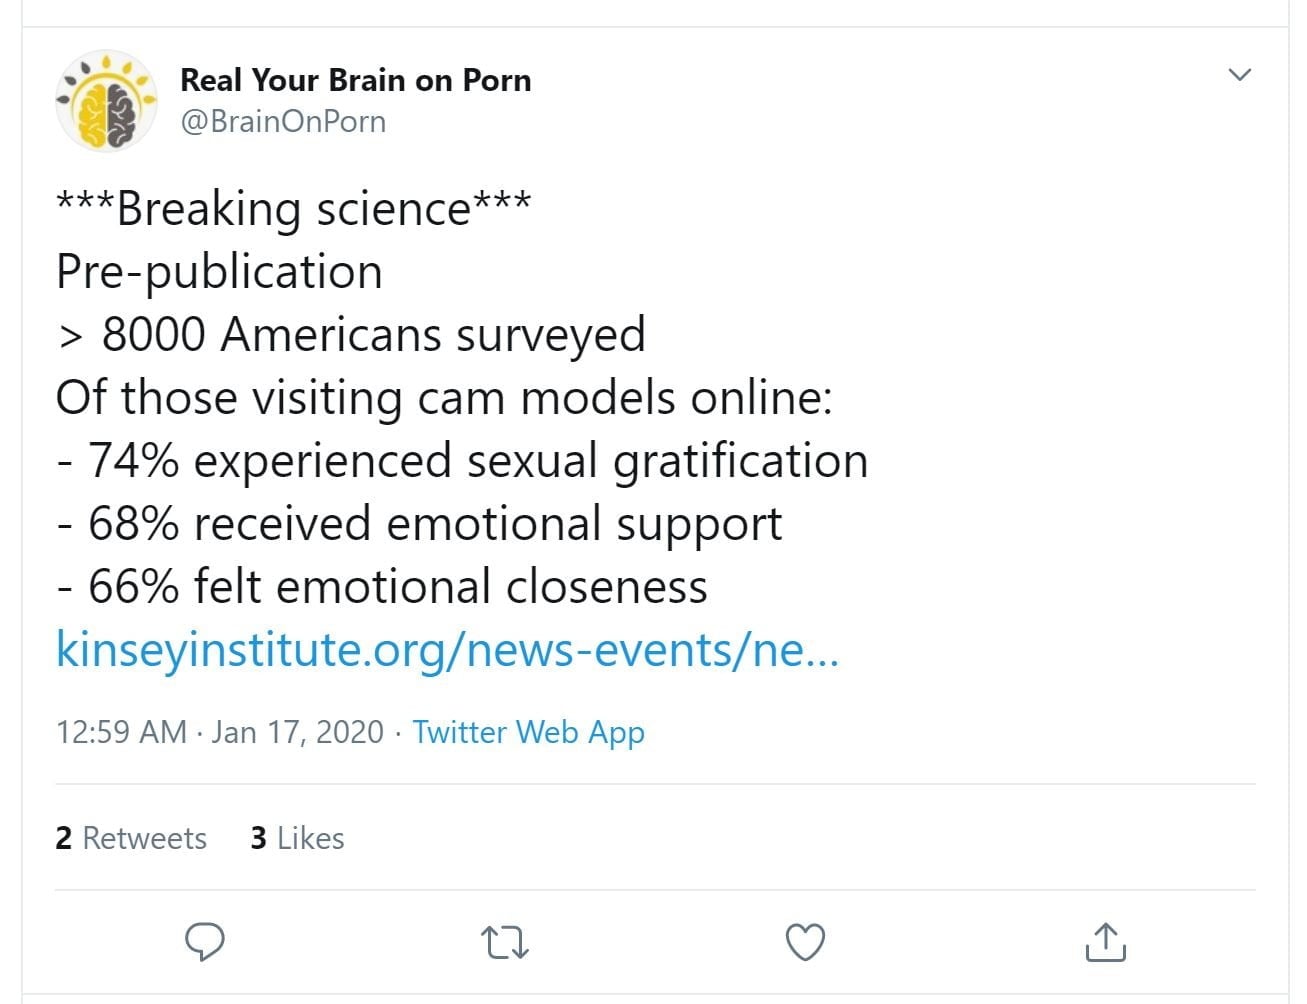Click the reply speech bubble icon
1307x1004 pixels.
click(x=205, y=942)
